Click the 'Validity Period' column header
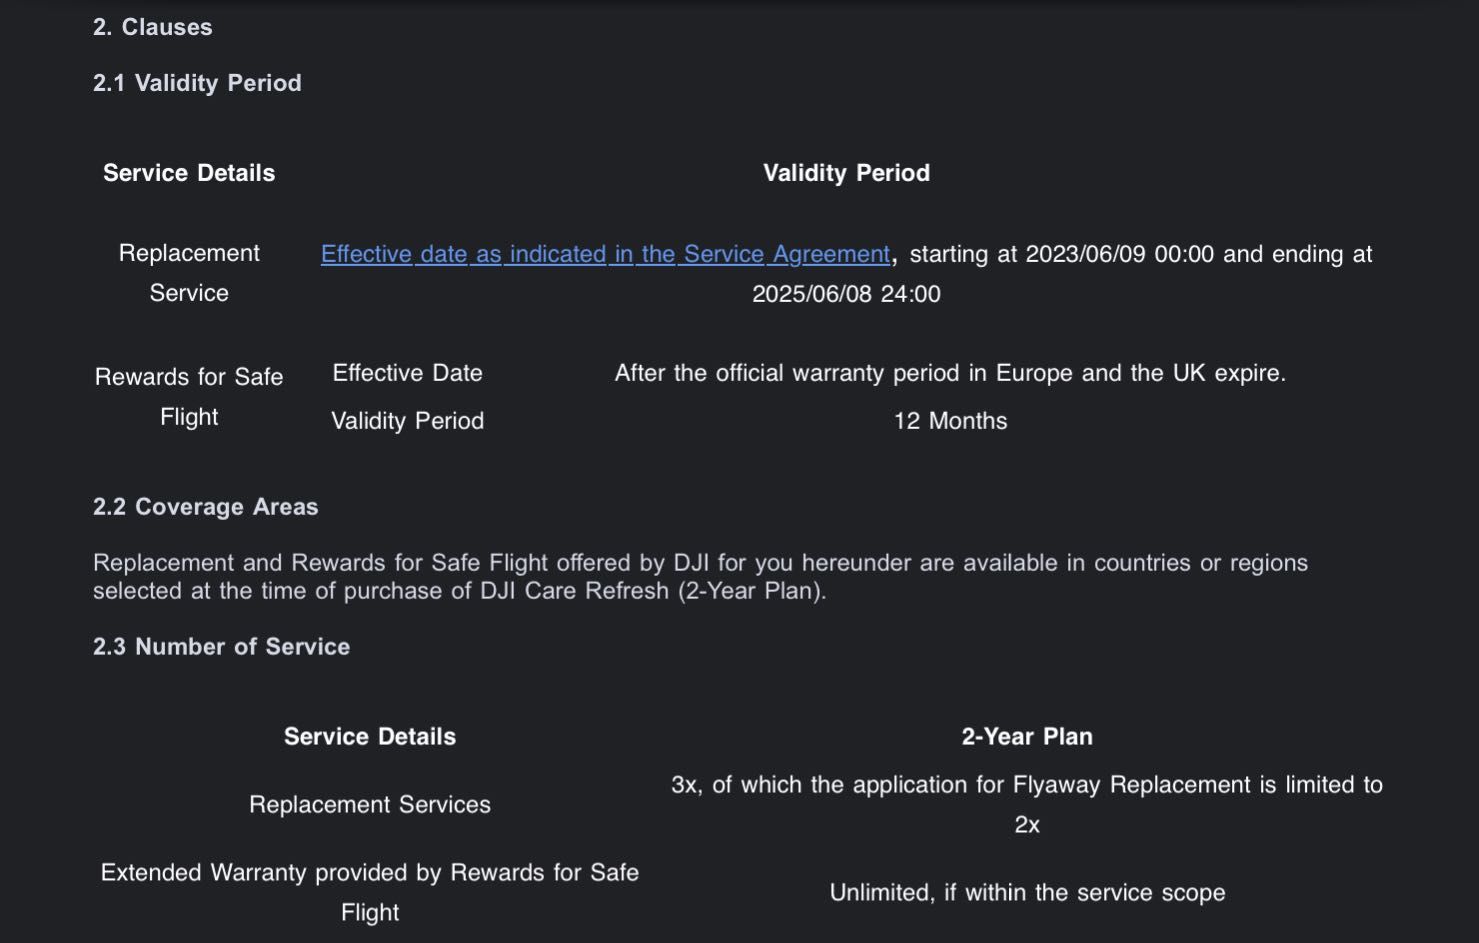The width and height of the screenshot is (1479, 943). [x=846, y=173]
